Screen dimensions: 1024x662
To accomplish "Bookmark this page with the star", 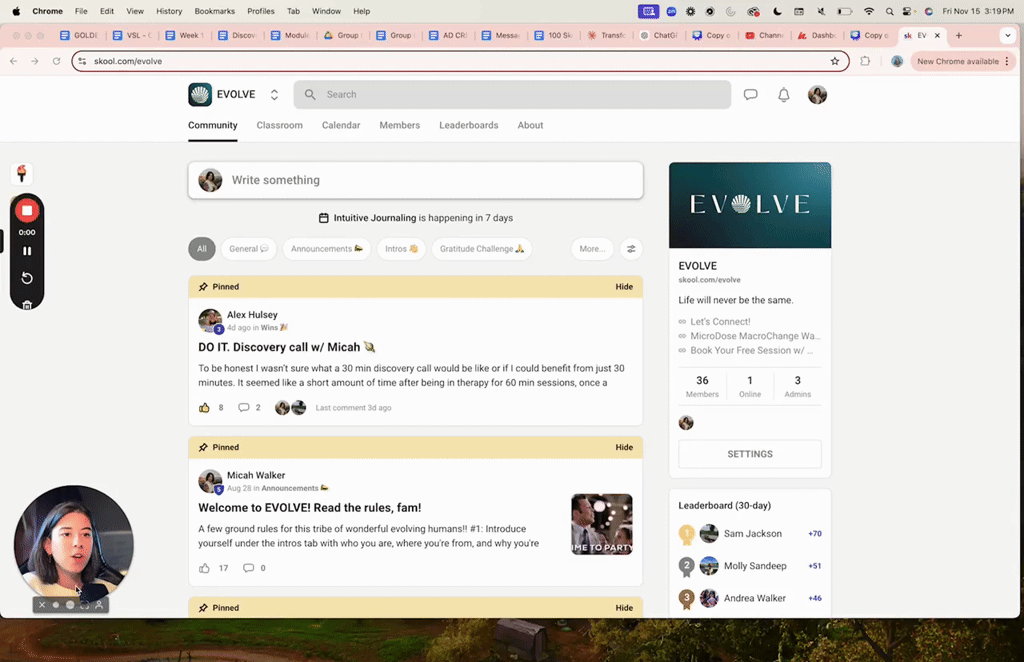I will point(835,61).
